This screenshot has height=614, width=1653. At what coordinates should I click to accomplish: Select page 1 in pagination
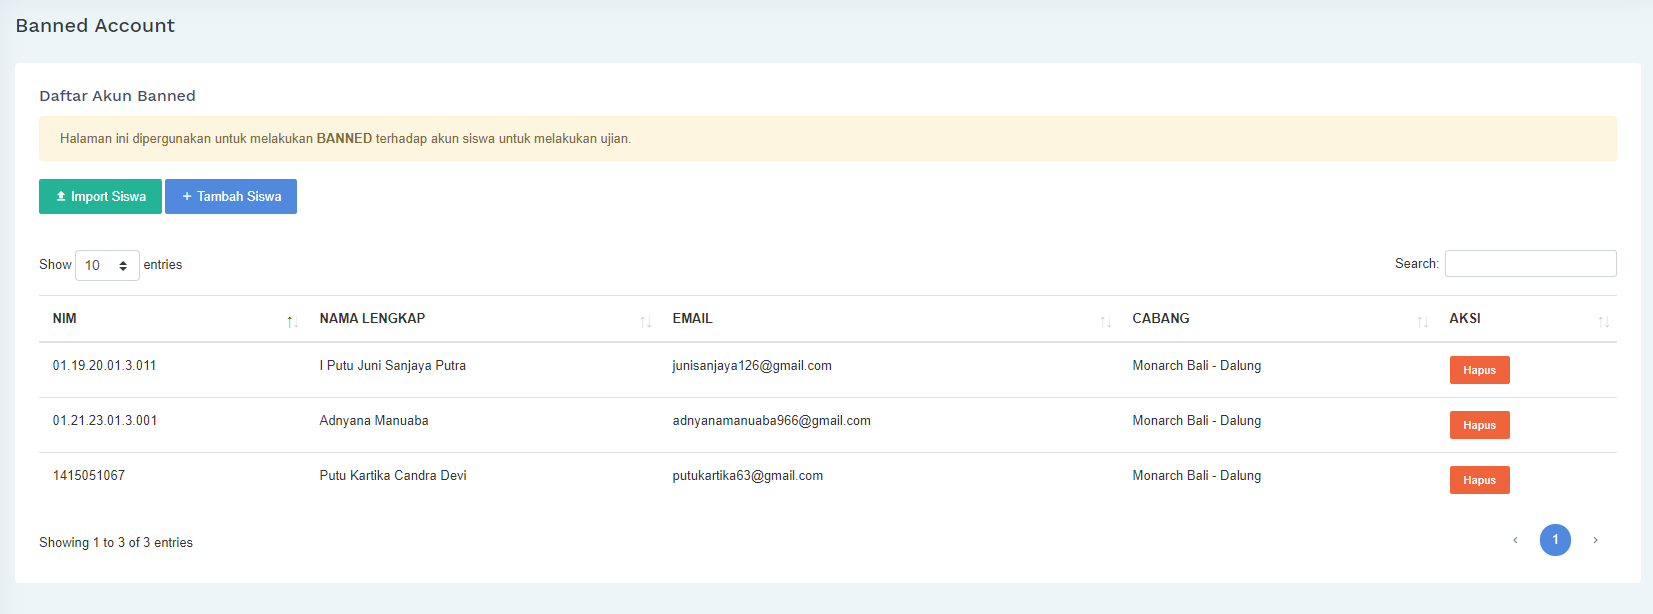pyautogui.click(x=1555, y=540)
